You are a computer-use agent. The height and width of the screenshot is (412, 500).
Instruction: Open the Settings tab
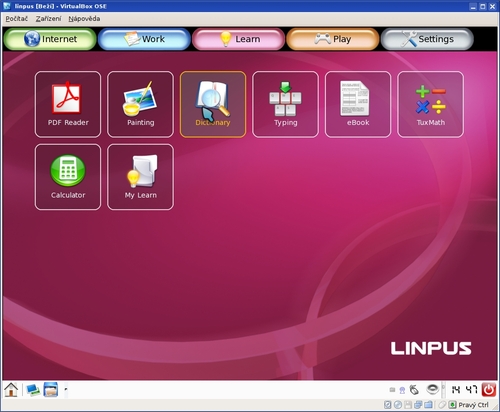(x=427, y=39)
